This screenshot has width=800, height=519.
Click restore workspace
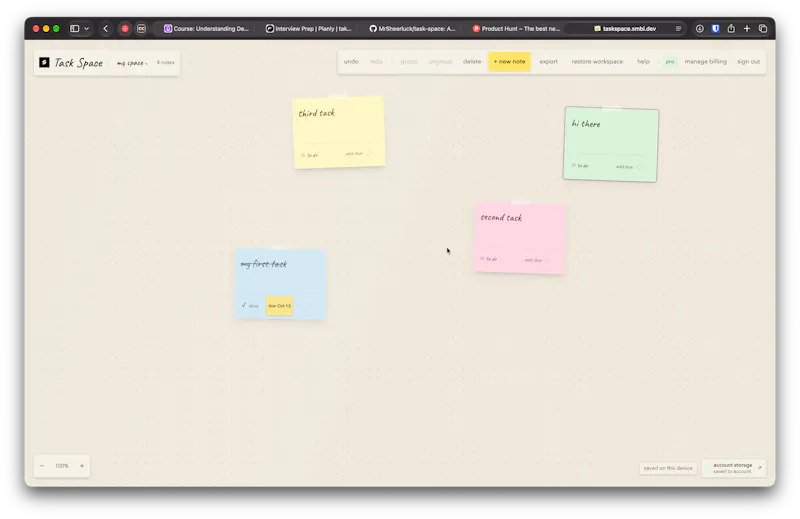(x=597, y=62)
